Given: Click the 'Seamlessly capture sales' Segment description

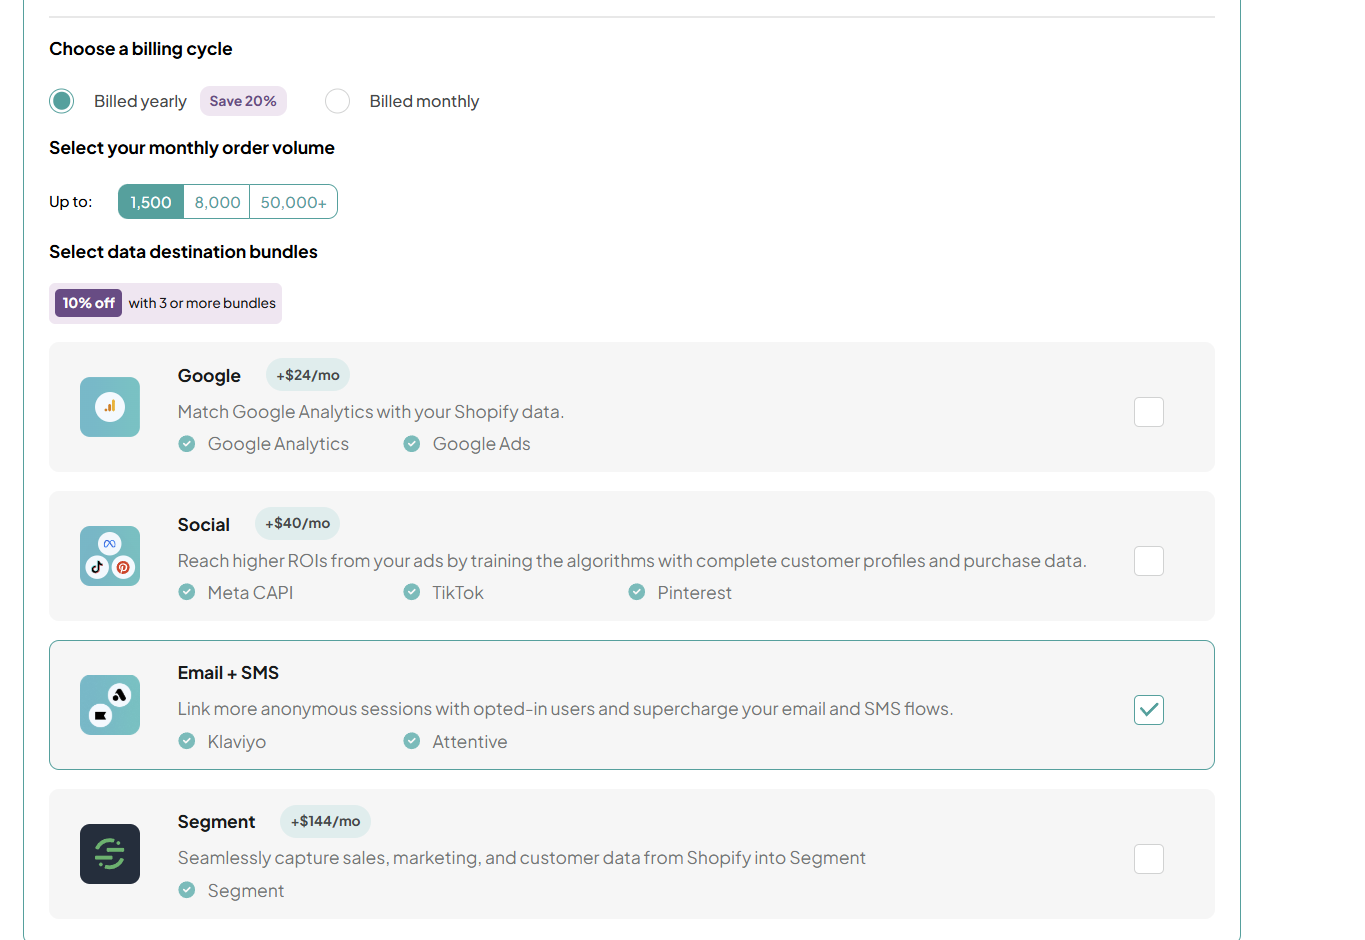Looking at the screenshot, I should pyautogui.click(x=522, y=858).
